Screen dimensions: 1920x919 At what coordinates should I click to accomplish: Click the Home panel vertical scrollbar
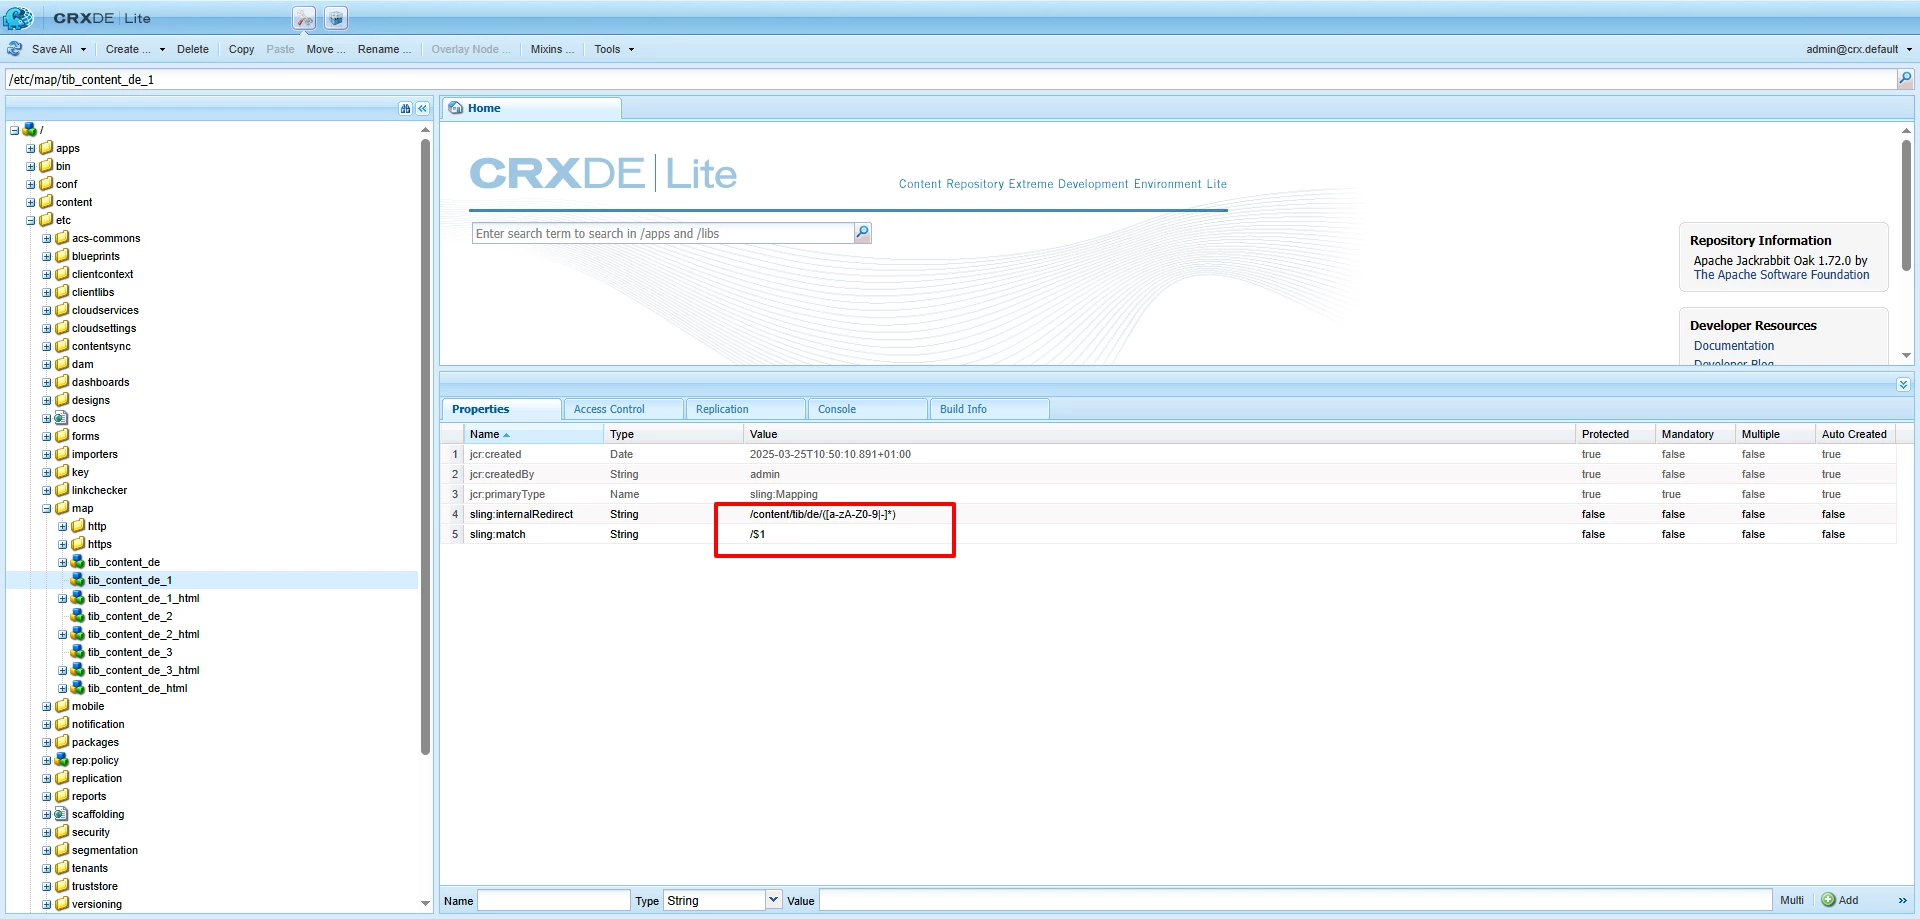(1906, 205)
